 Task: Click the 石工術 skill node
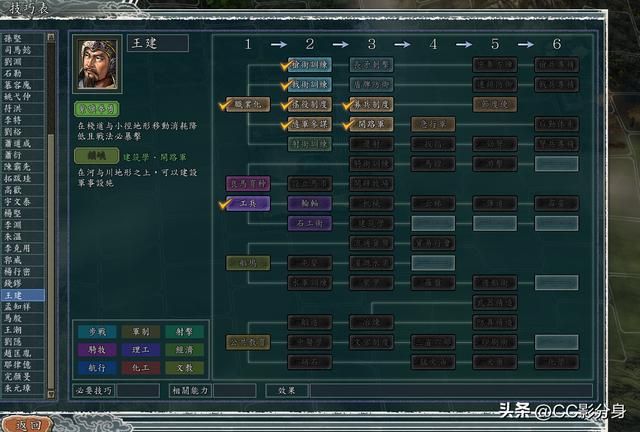pos(309,223)
